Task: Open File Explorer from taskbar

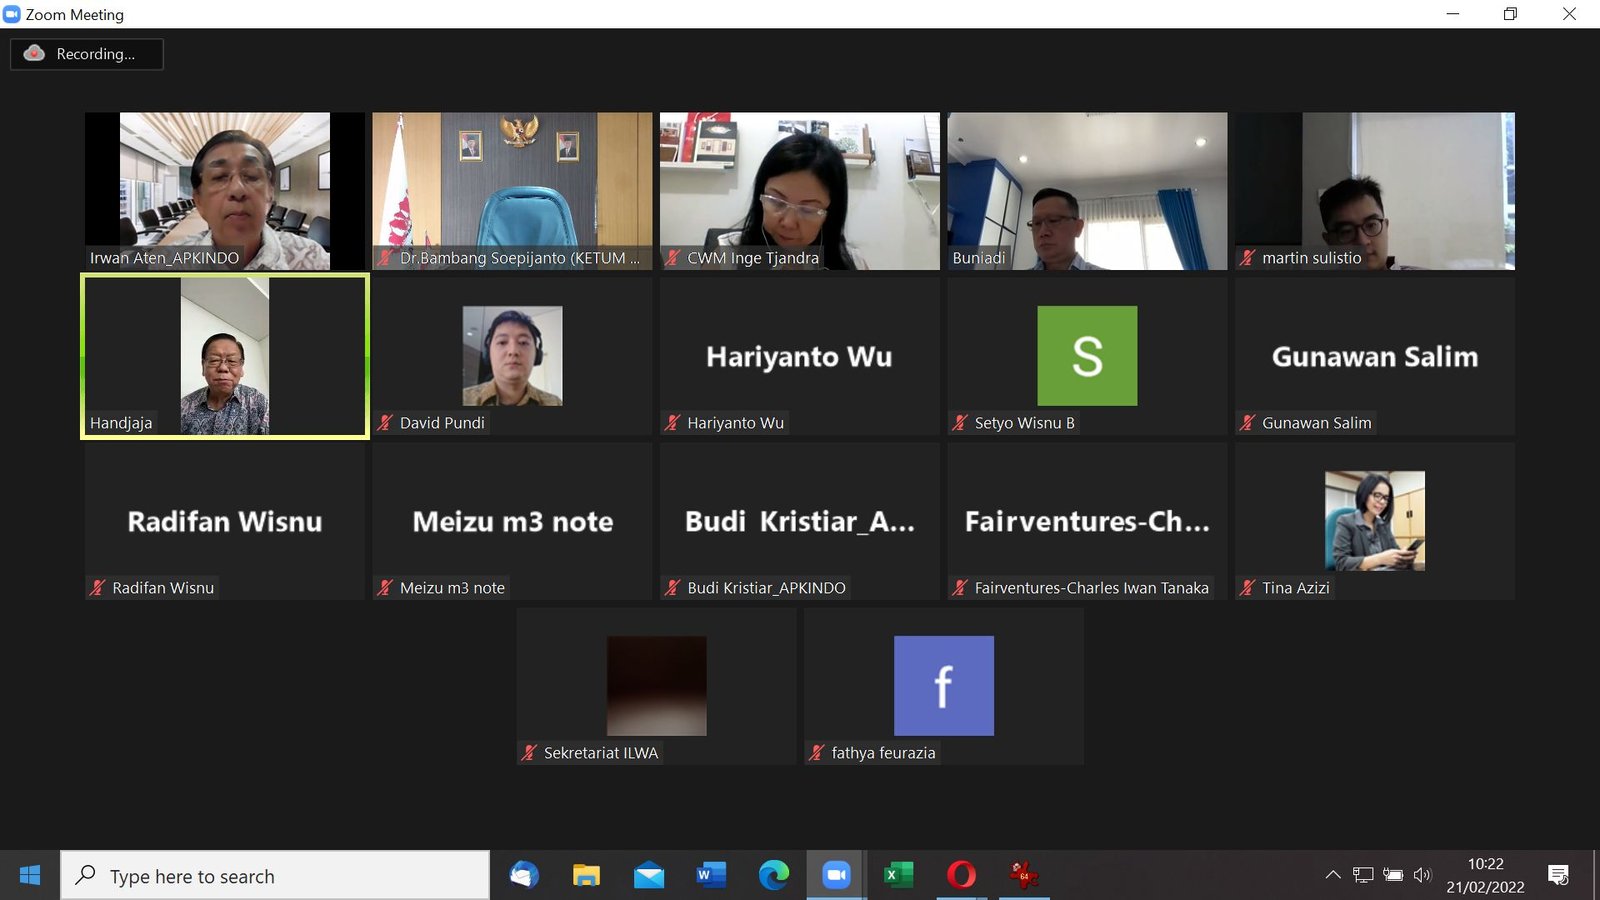Action: (586, 876)
